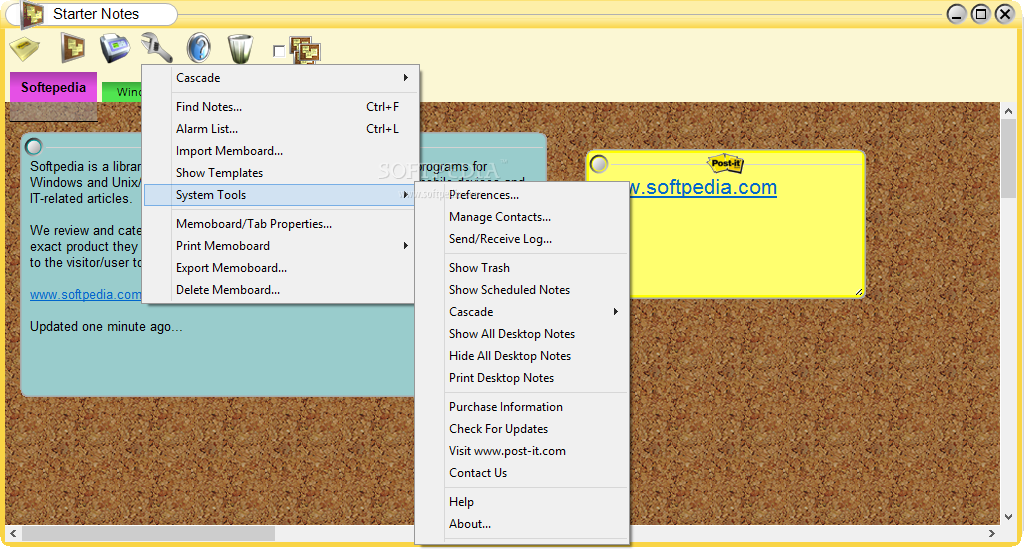Screen dimensions: 1024x549
Task: Click the scroll down arrow
Action: [1008, 516]
